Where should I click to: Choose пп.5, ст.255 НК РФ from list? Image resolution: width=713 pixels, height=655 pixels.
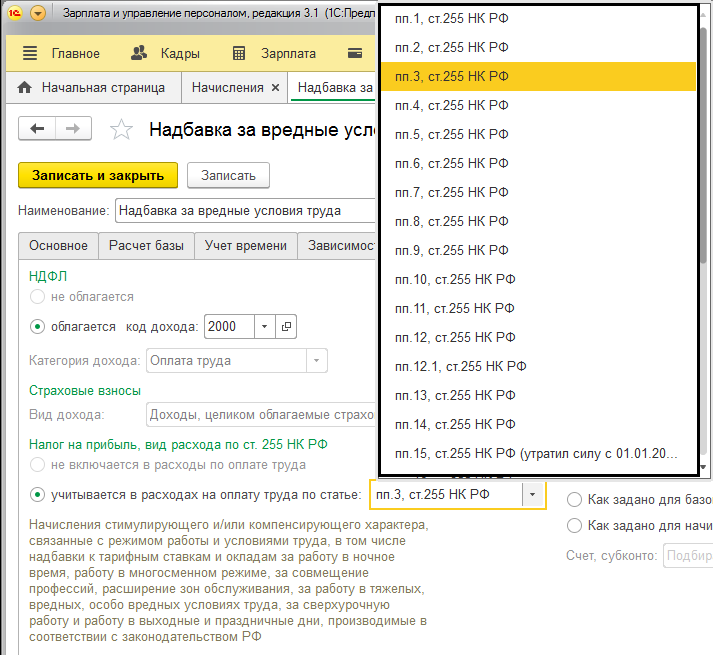coord(452,134)
